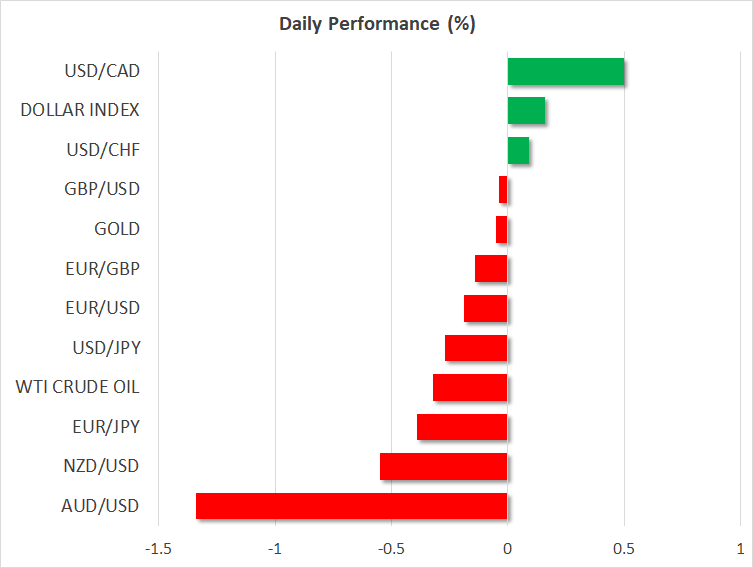Click the WTI CRUDE OIL label

[78, 387]
